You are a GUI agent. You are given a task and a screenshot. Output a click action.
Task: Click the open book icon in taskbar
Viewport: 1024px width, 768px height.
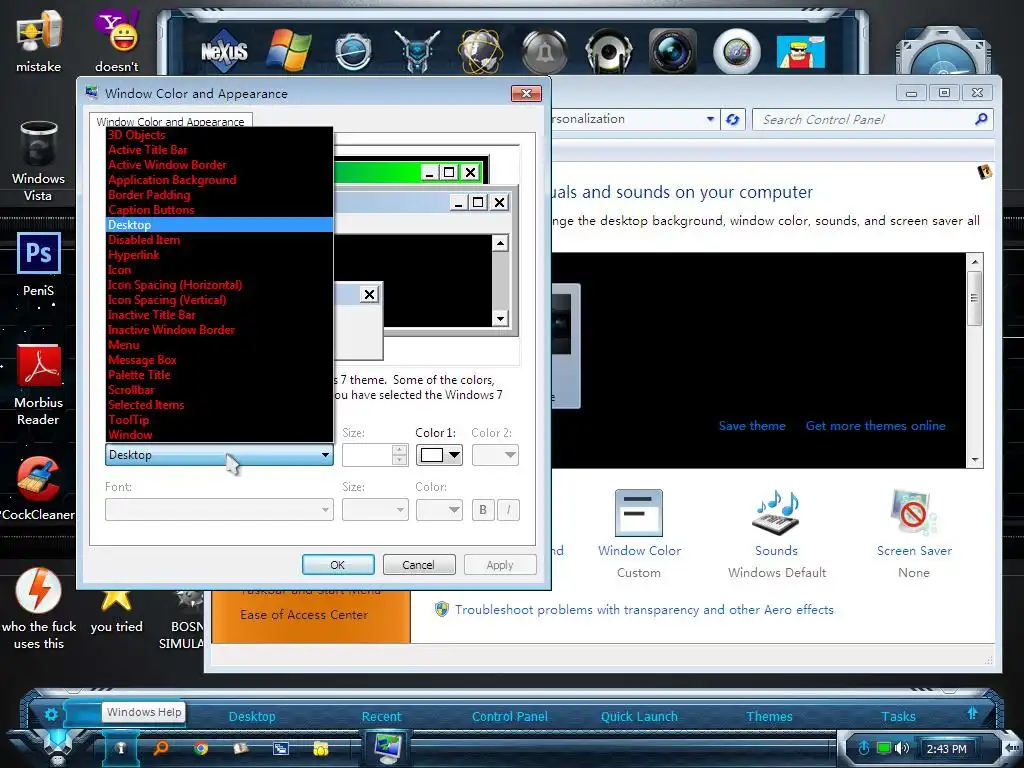241,748
